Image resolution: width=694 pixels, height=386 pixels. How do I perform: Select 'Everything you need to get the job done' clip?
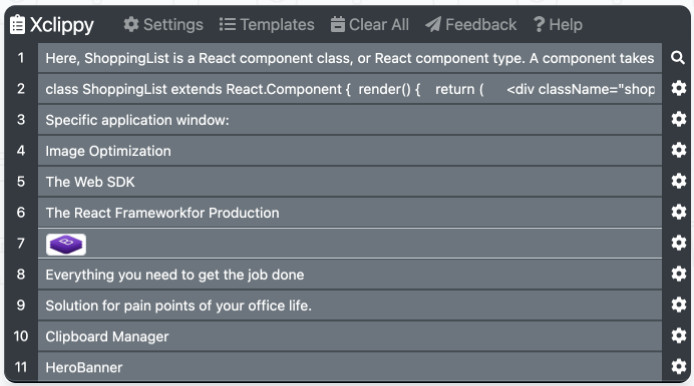(350, 274)
